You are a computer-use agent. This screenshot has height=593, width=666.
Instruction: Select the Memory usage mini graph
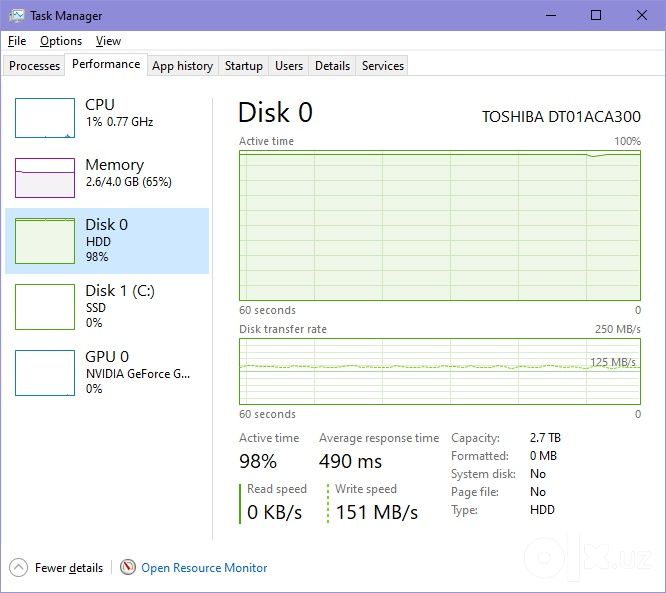(45, 178)
